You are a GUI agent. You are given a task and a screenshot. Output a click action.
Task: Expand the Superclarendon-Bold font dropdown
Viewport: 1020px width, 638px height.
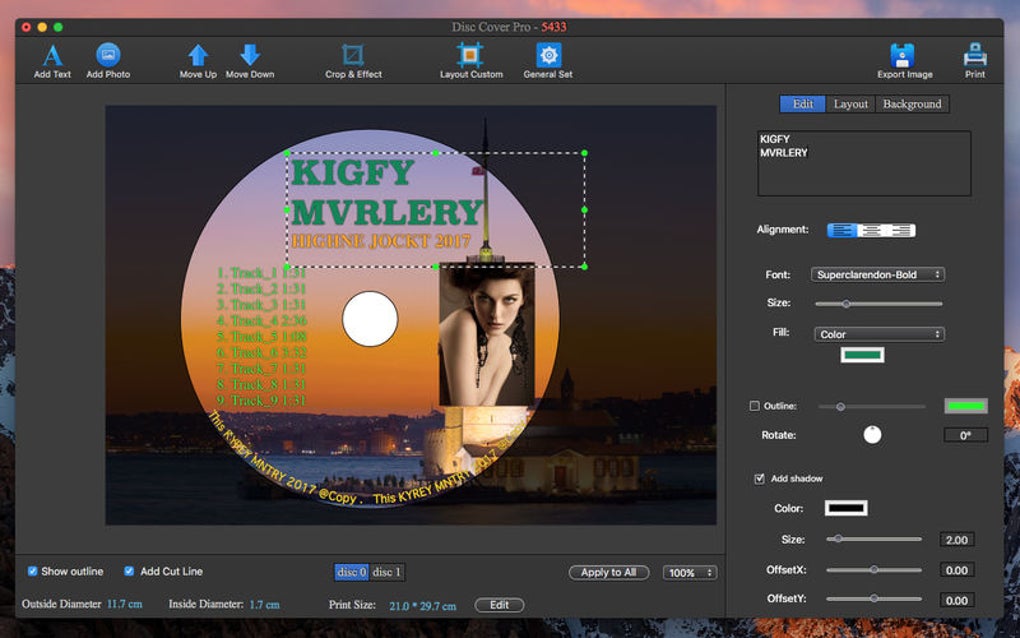[x=879, y=274]
